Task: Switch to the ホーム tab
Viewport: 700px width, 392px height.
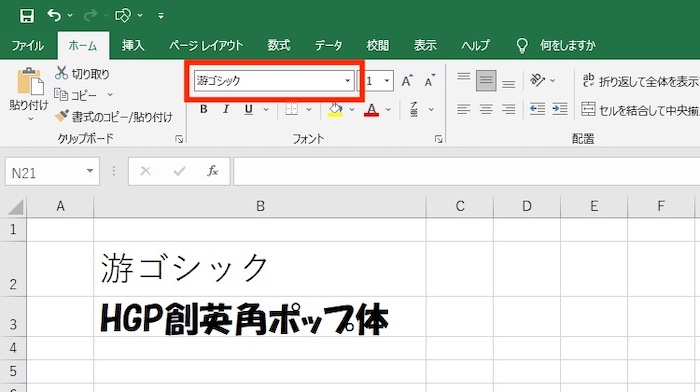Action: [83, 46]
